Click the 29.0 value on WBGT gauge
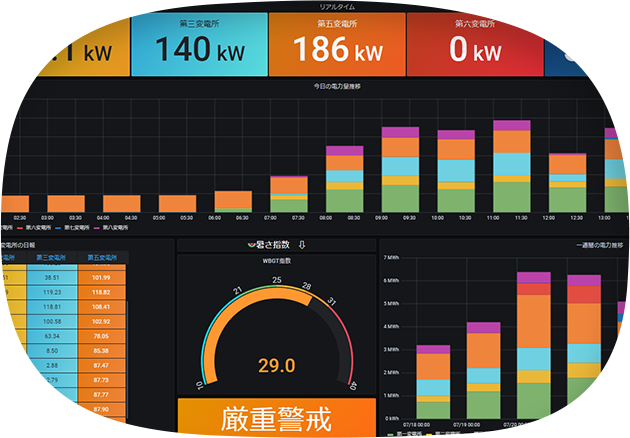The image size is (630, 438). [276, 367]
